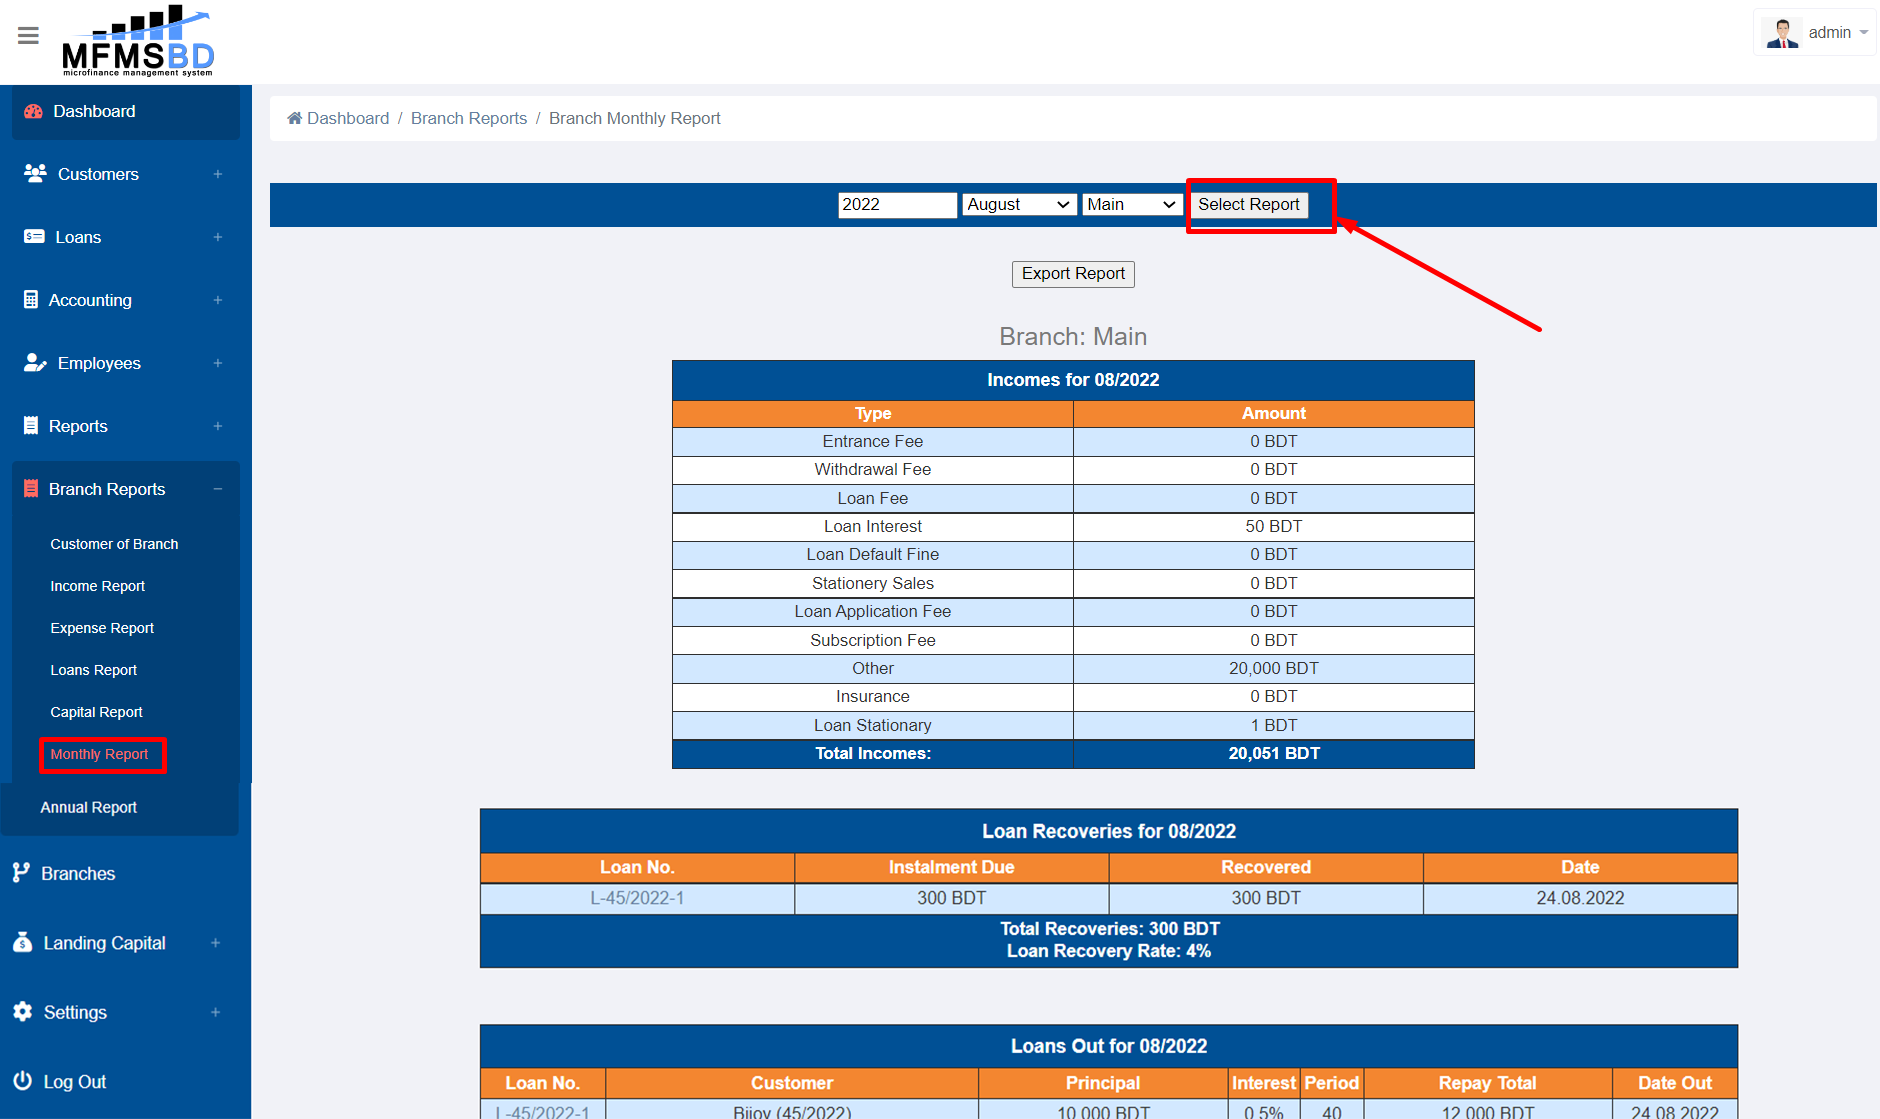Open Branches in the sidebar
The width and height of the screenshot is (1880, 1119).
point(78,873)
